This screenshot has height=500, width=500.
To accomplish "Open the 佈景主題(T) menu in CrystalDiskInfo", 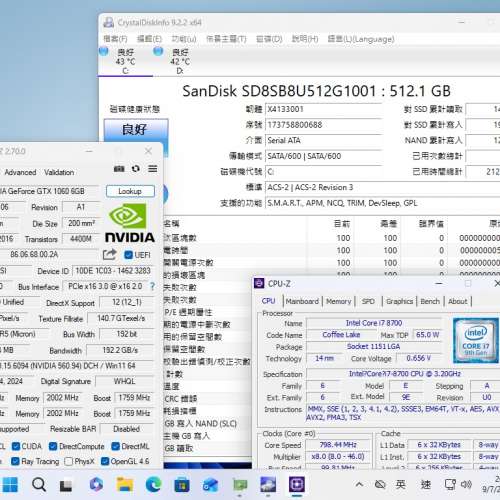I will coord(226,39).
